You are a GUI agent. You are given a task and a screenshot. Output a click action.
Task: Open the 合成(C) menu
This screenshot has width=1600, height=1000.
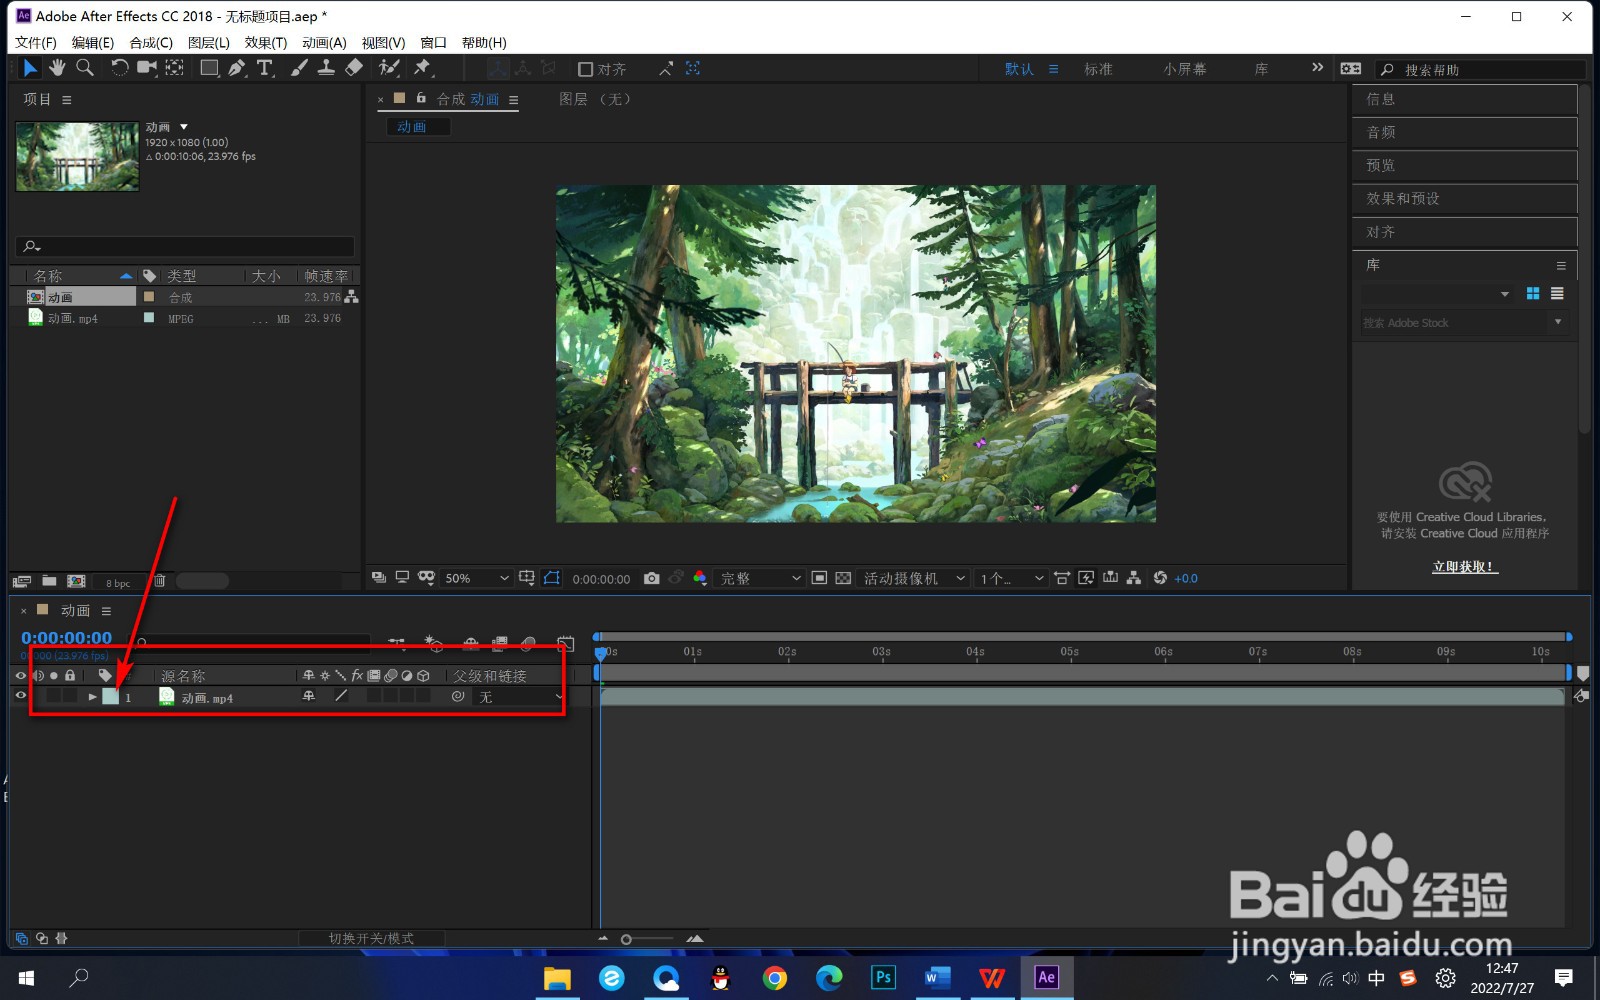151,42
